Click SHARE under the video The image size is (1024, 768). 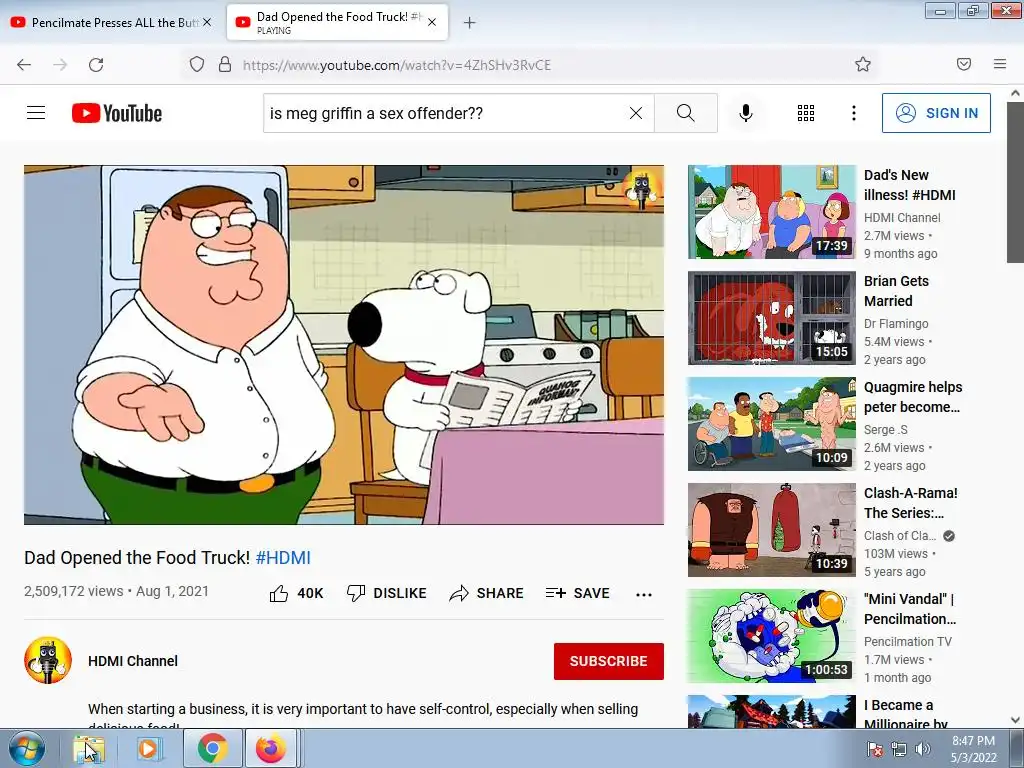tap(487, 593)
